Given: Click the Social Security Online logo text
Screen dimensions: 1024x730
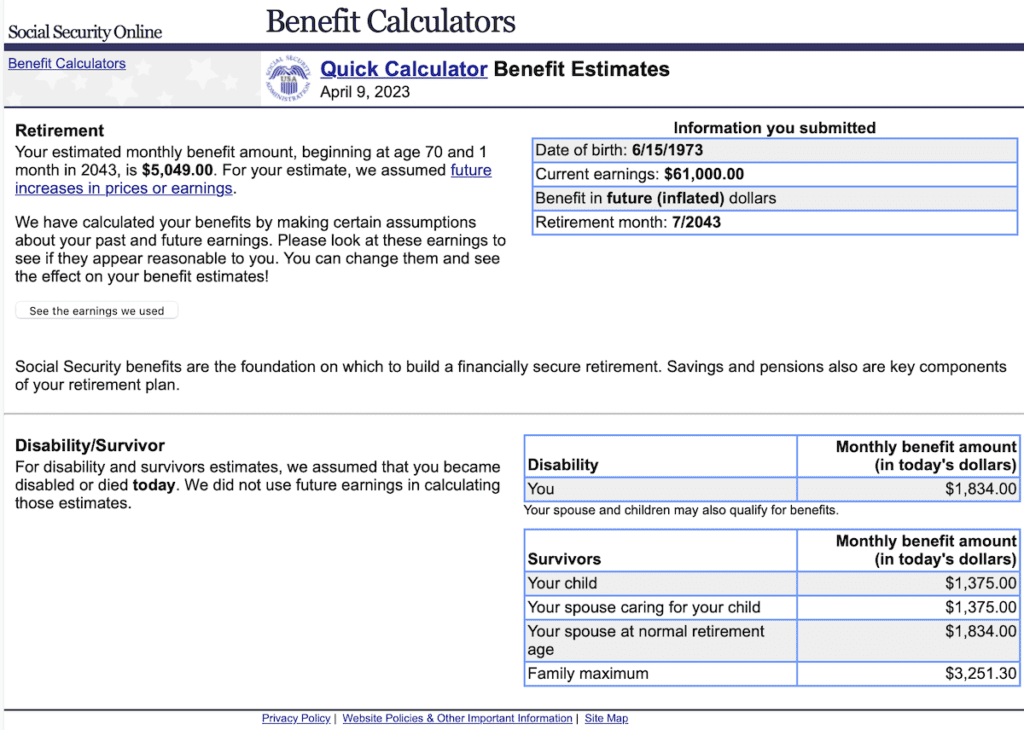Looking at the screenshot, I should tap(84, 30).
